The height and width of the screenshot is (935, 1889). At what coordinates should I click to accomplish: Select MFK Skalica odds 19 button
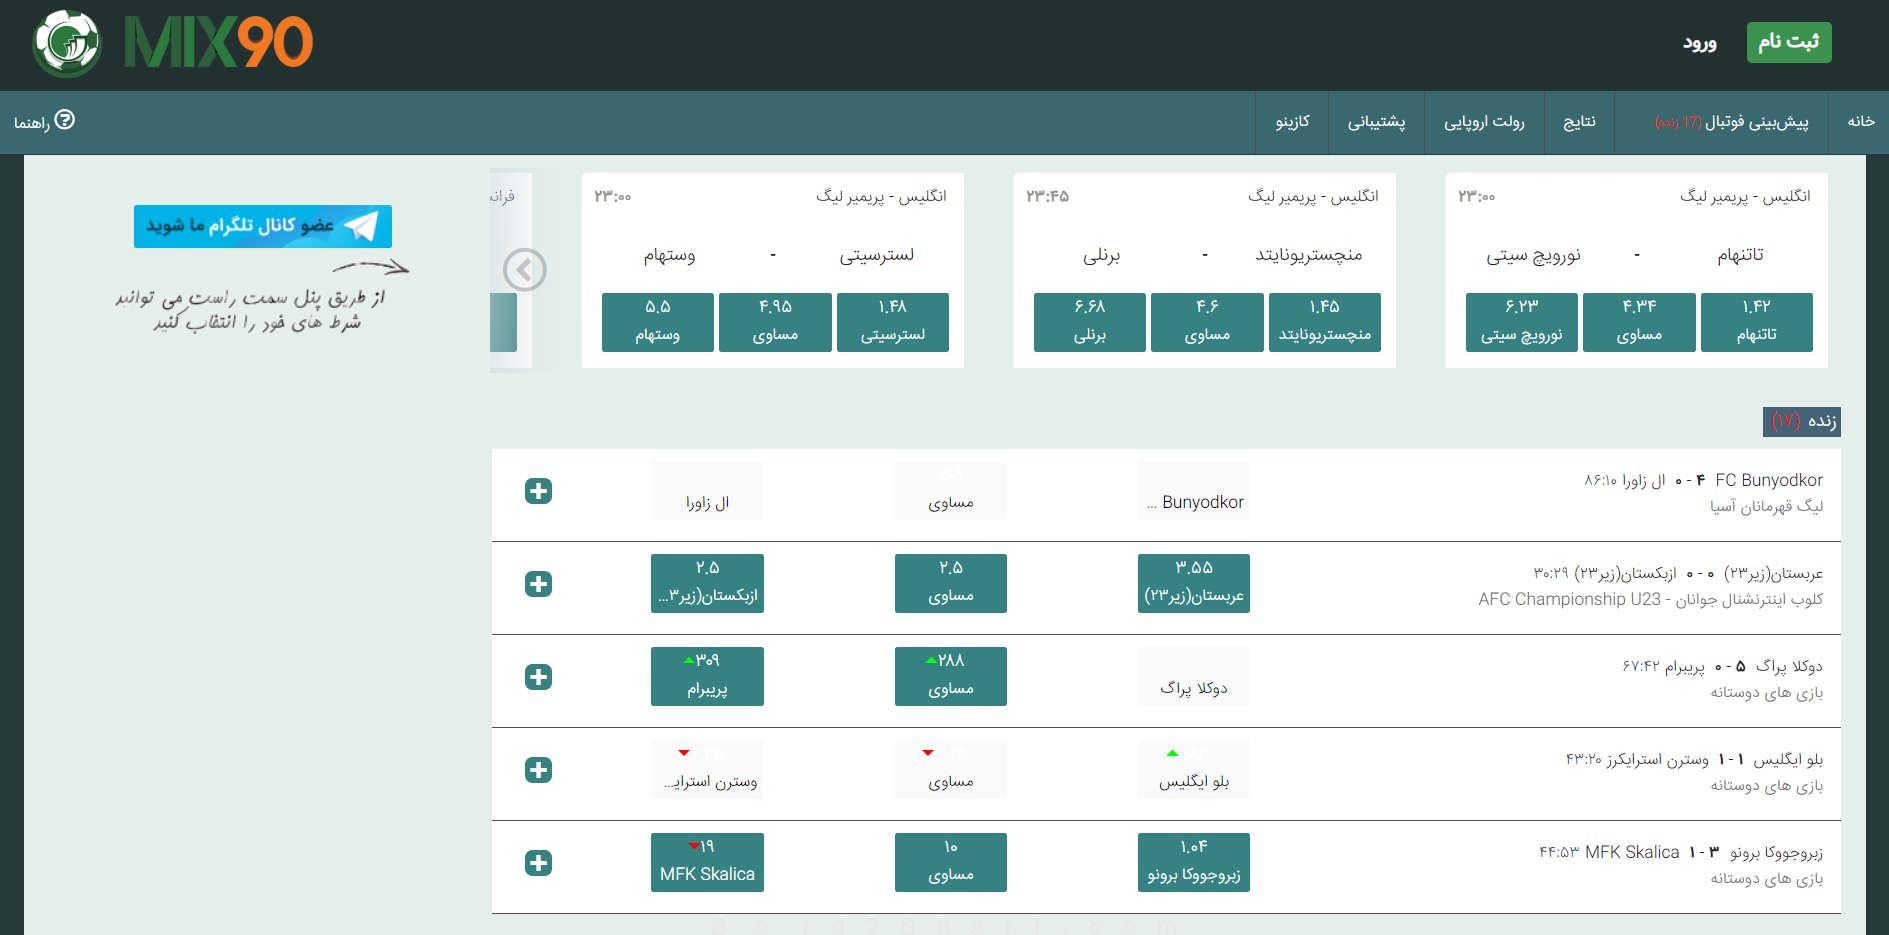click(707, 862)
